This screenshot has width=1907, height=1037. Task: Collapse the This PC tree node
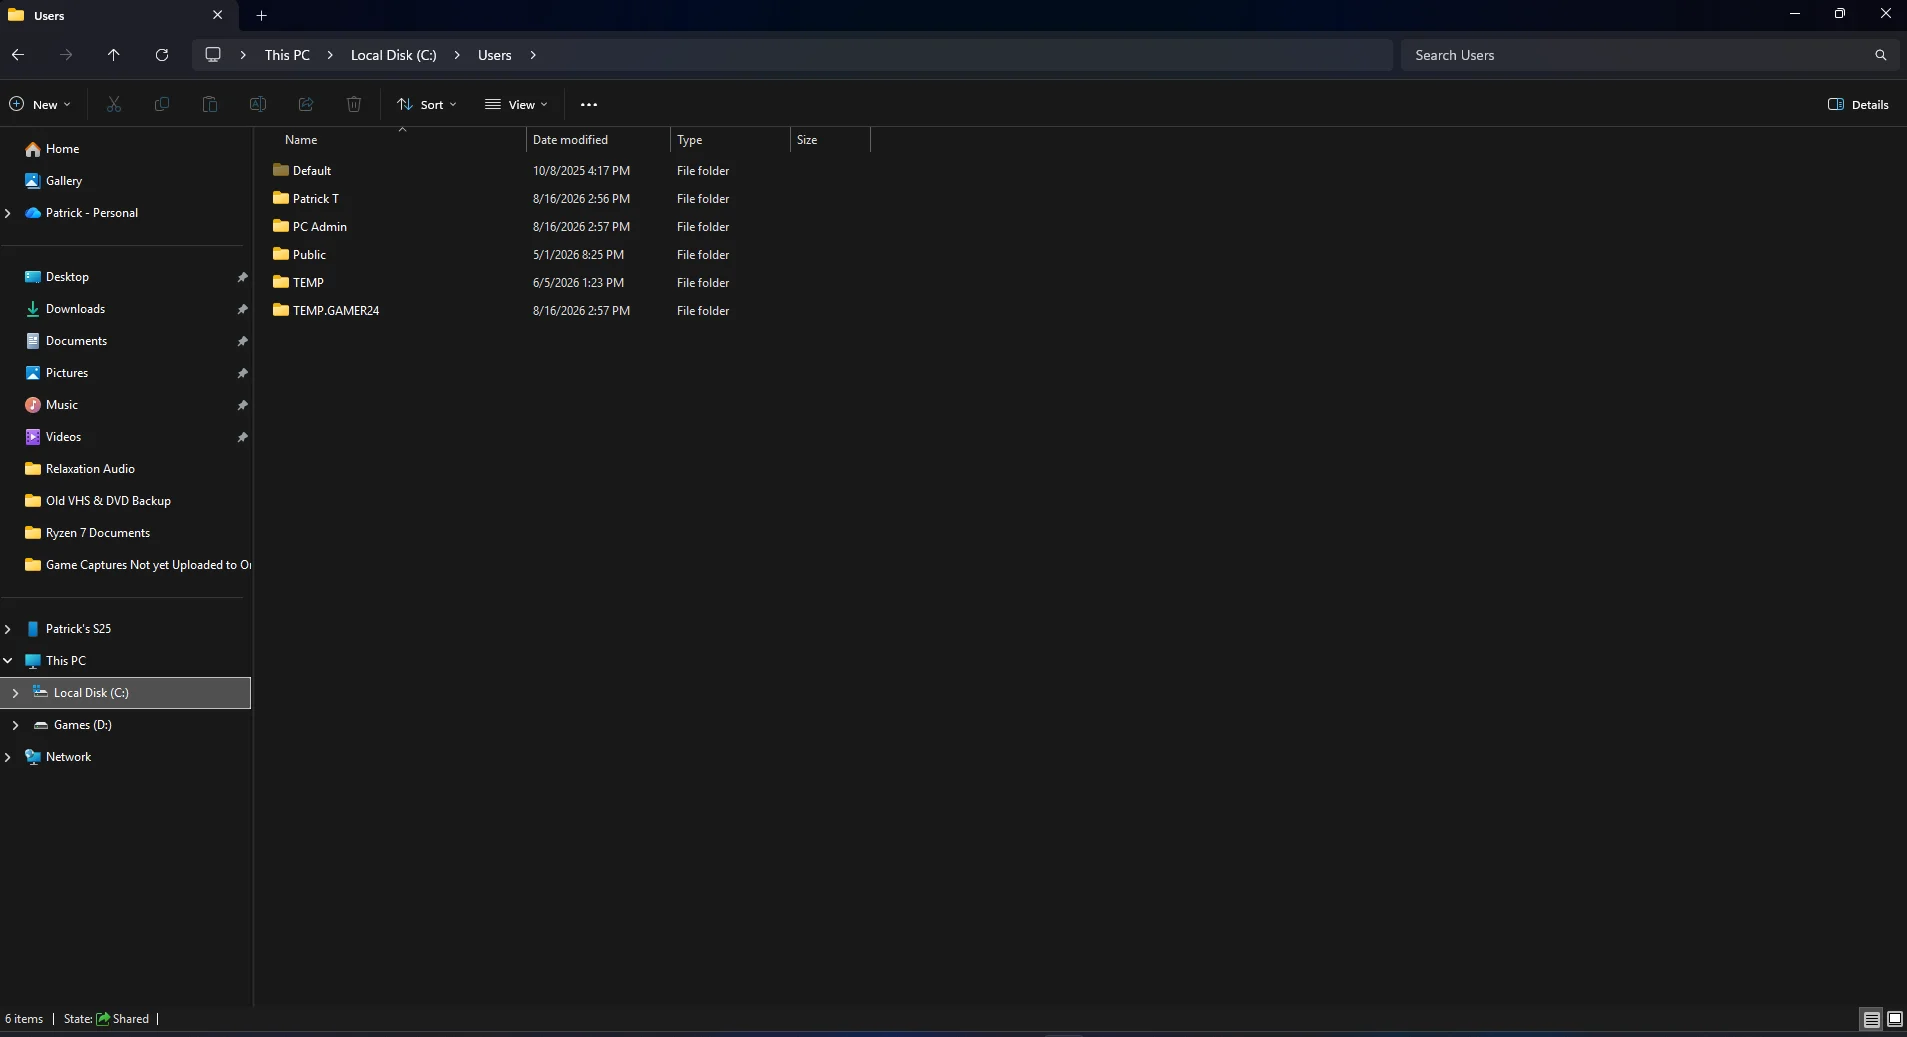[8, 661]
